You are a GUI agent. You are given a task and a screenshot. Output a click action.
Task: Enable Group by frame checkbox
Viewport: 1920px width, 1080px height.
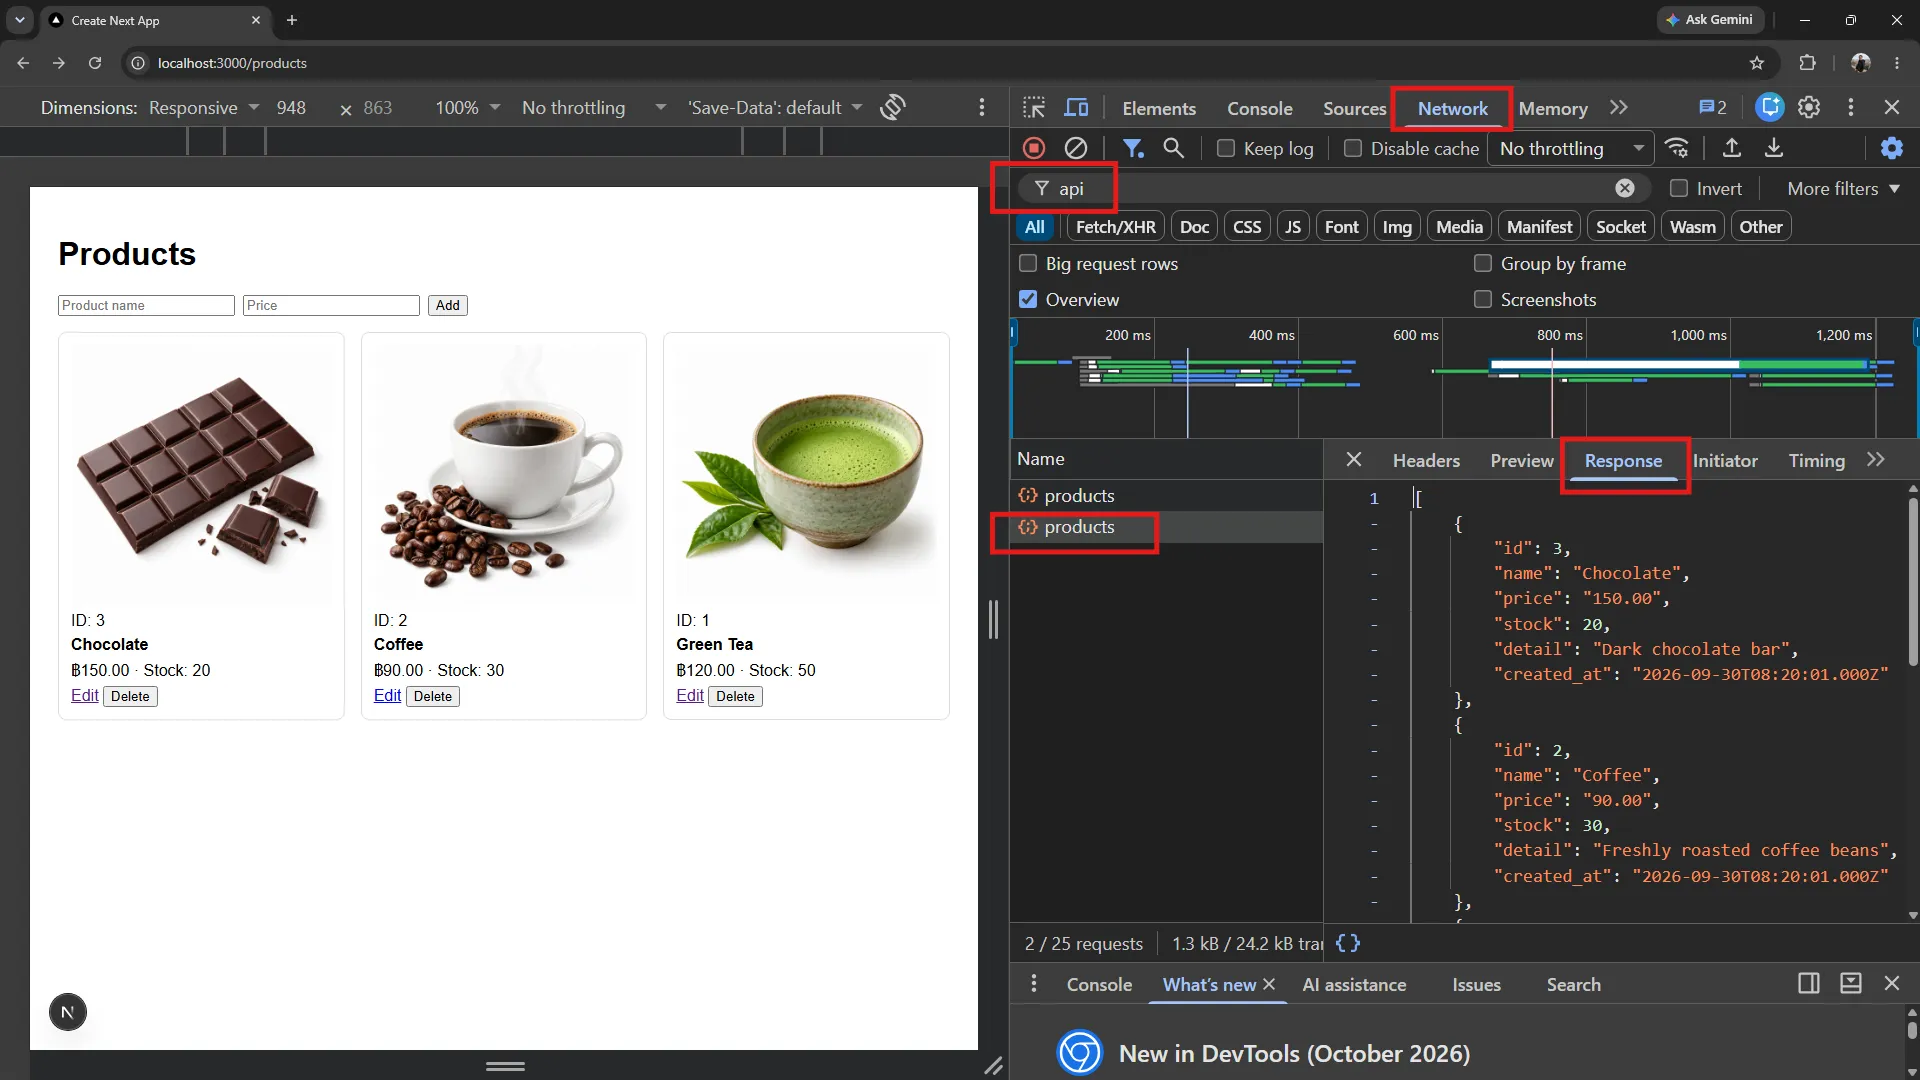(x=1483, y=264)
